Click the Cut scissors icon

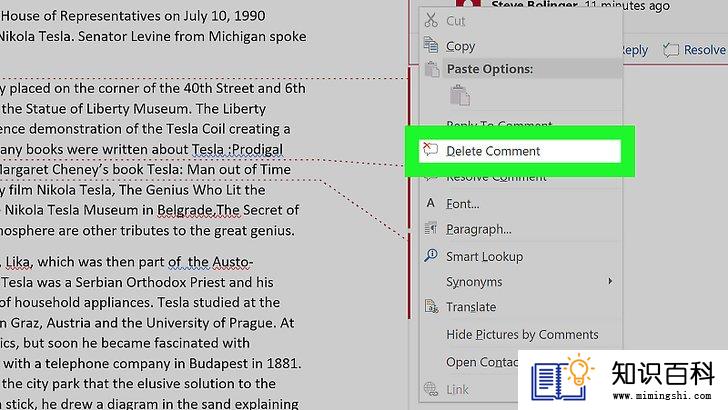431,20
